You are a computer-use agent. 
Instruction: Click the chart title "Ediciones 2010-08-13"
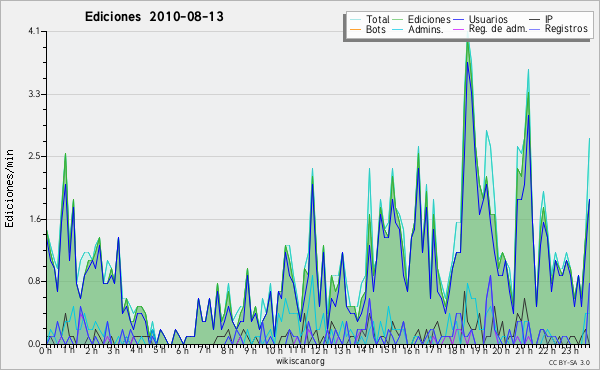(154, 17)
